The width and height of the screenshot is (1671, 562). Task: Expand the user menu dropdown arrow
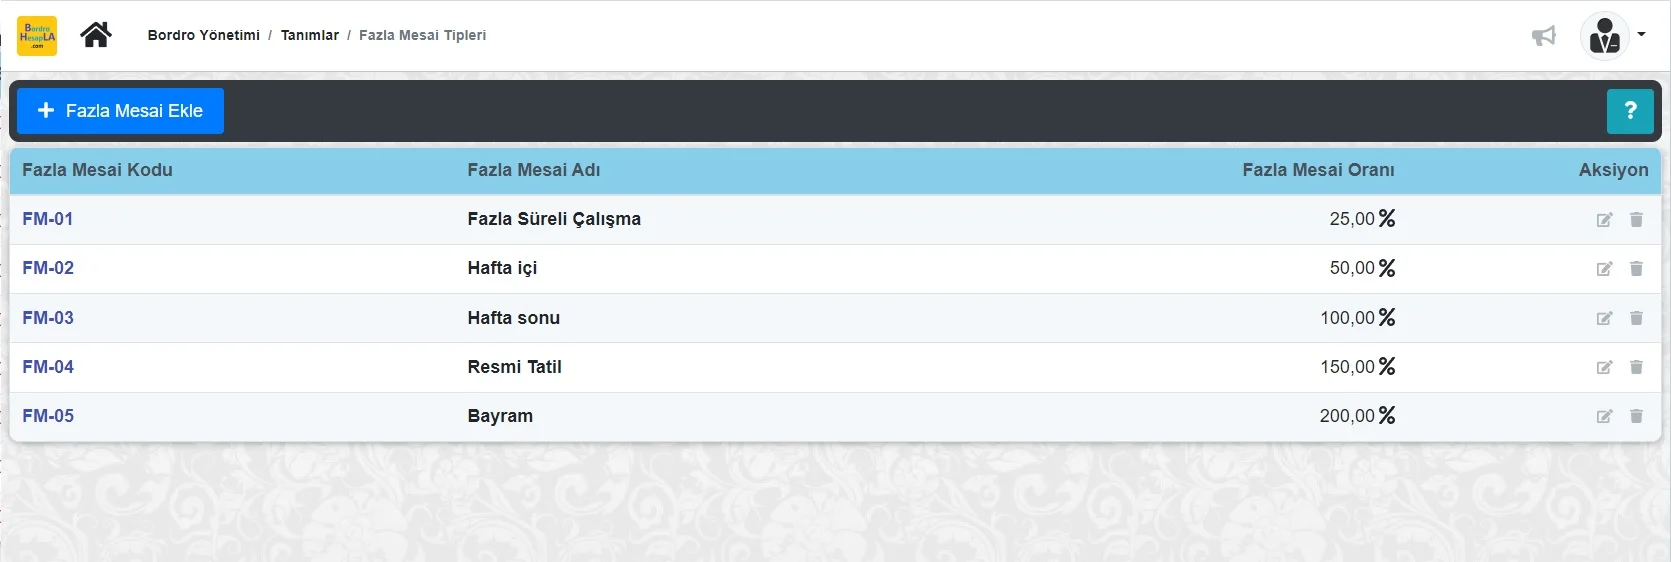(1641, 35)
